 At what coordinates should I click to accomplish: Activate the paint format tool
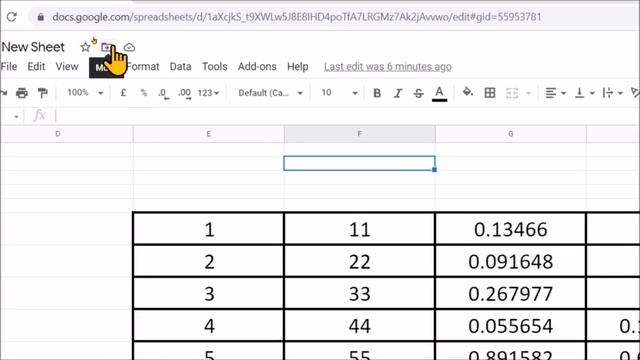(42, 93)
